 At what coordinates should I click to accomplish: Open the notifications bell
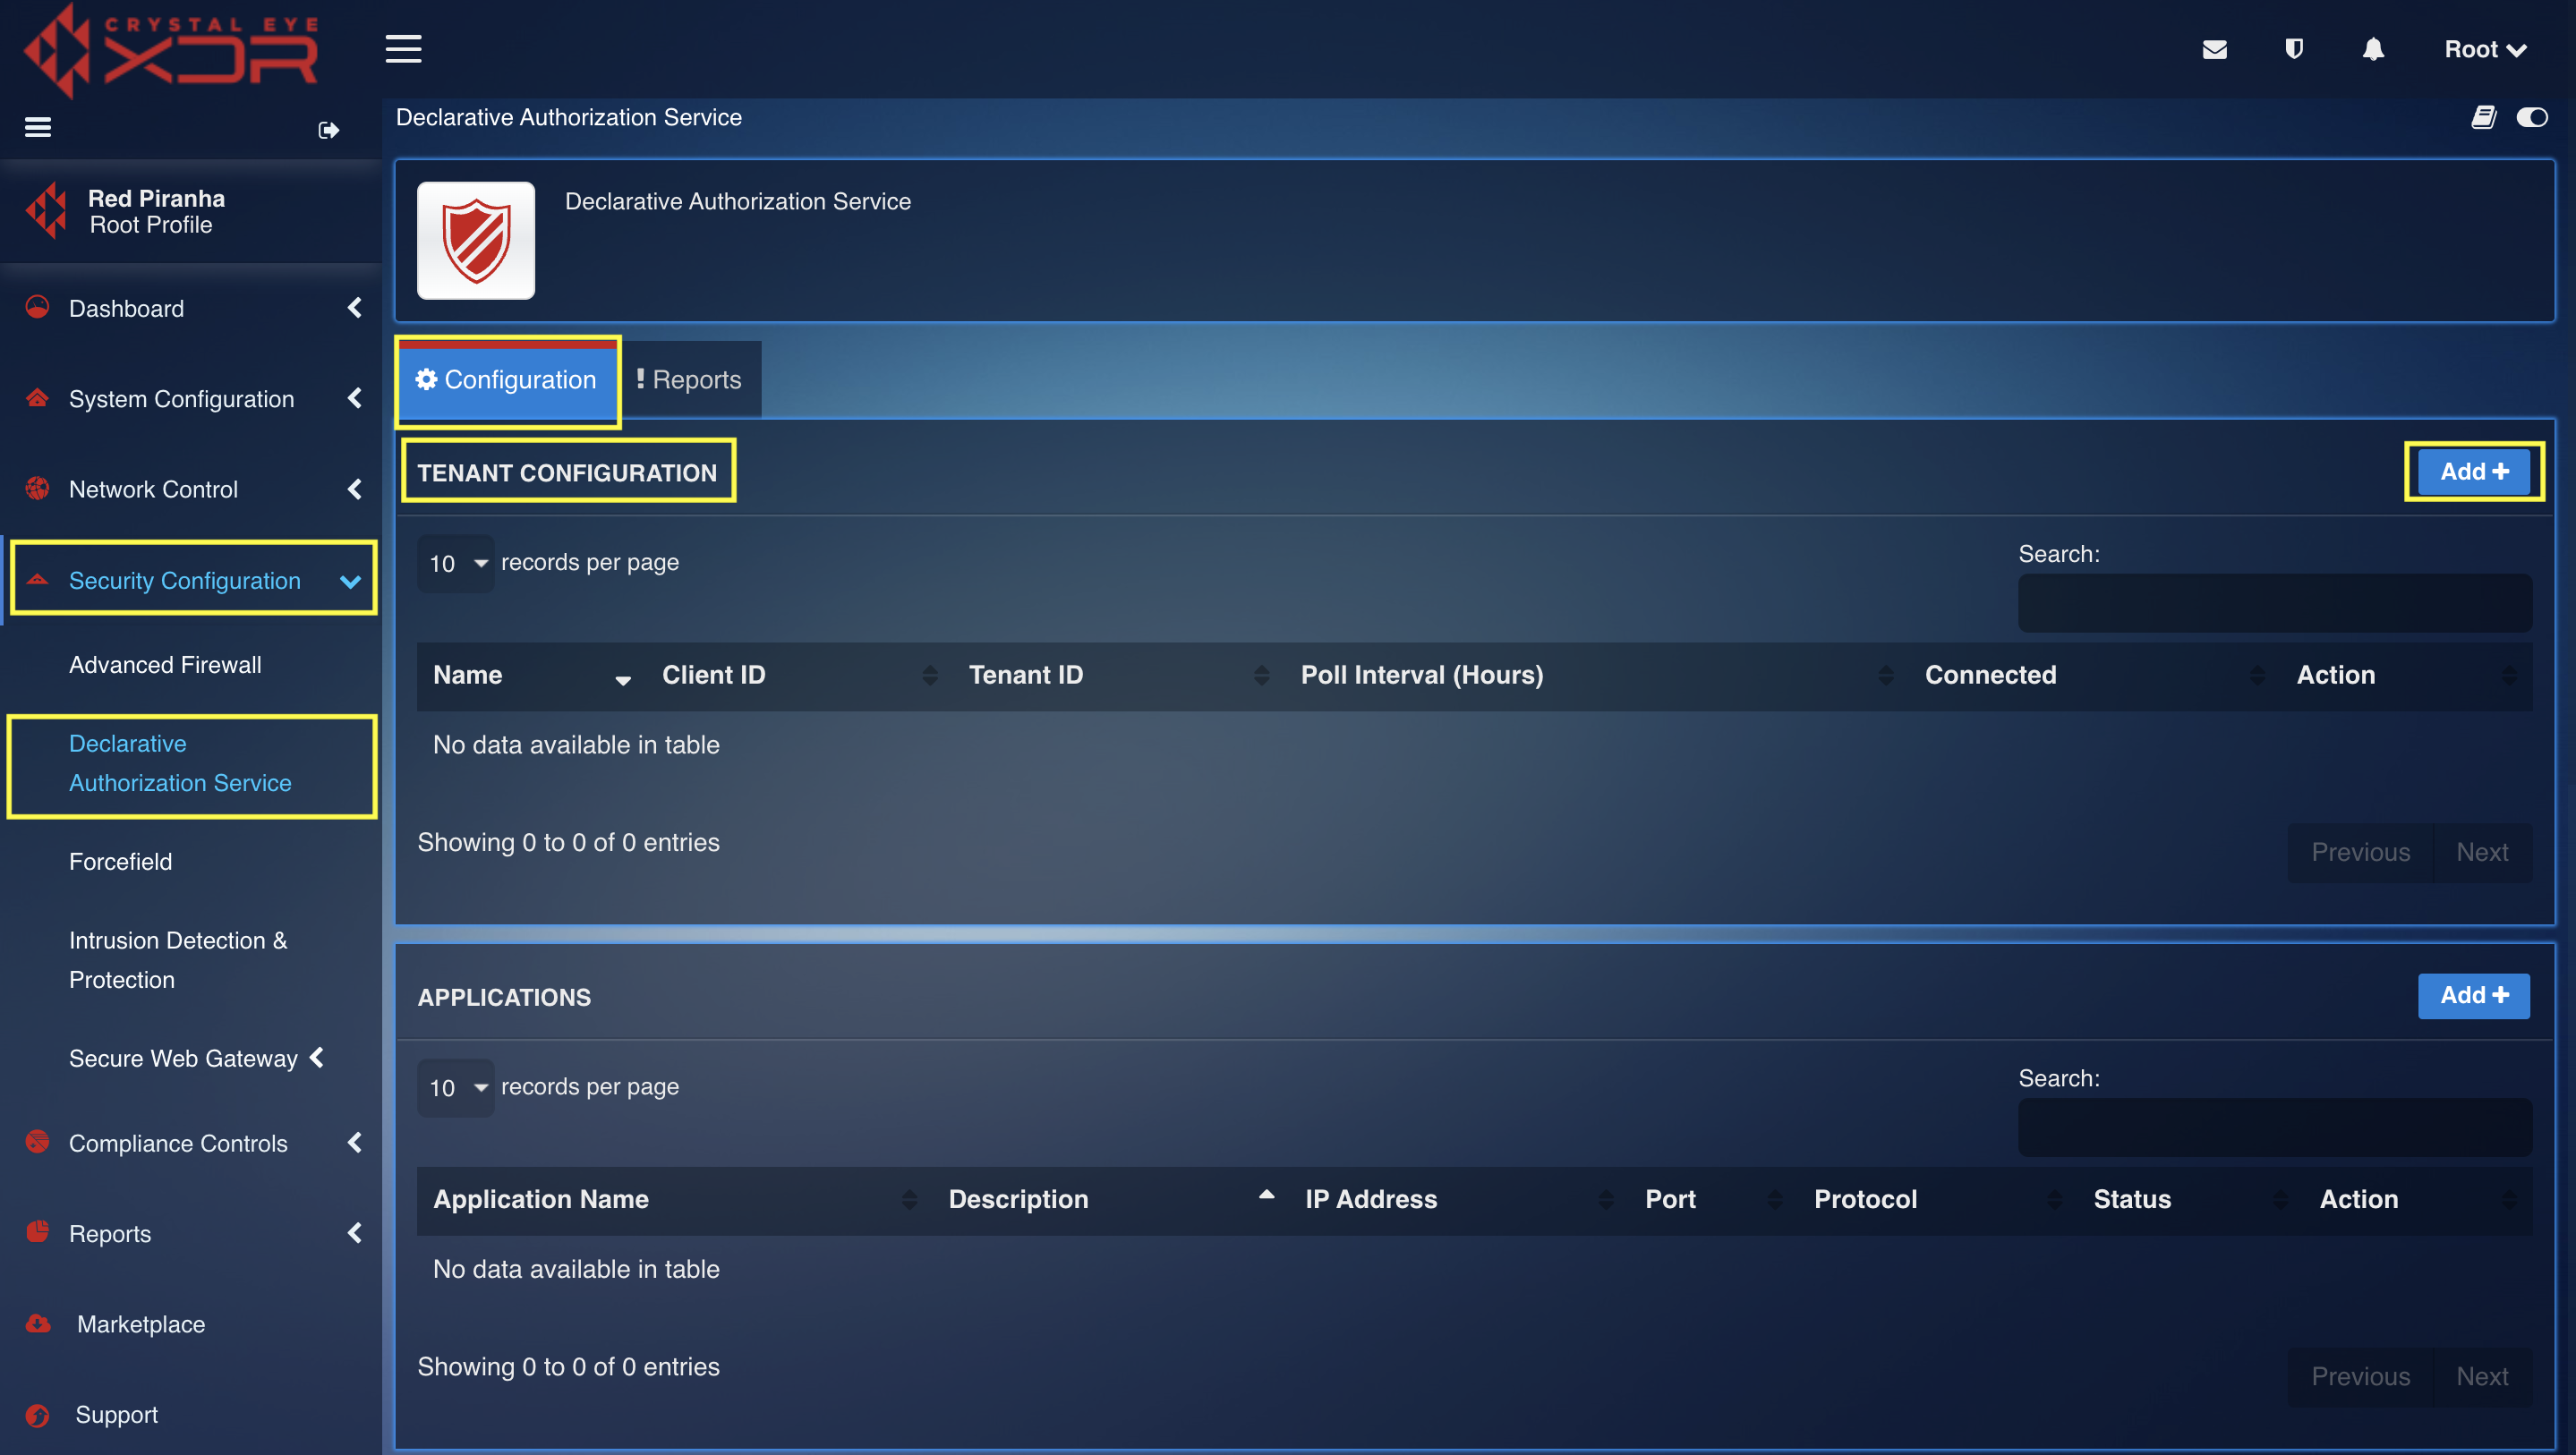tap(2373, 49)
